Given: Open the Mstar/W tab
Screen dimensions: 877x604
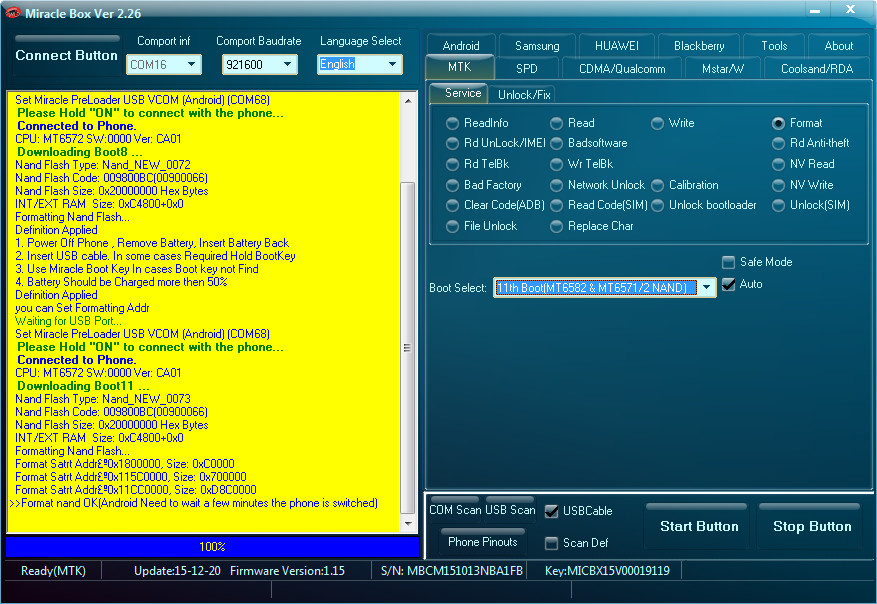Looking at the screenshot, I should [723, 69].
